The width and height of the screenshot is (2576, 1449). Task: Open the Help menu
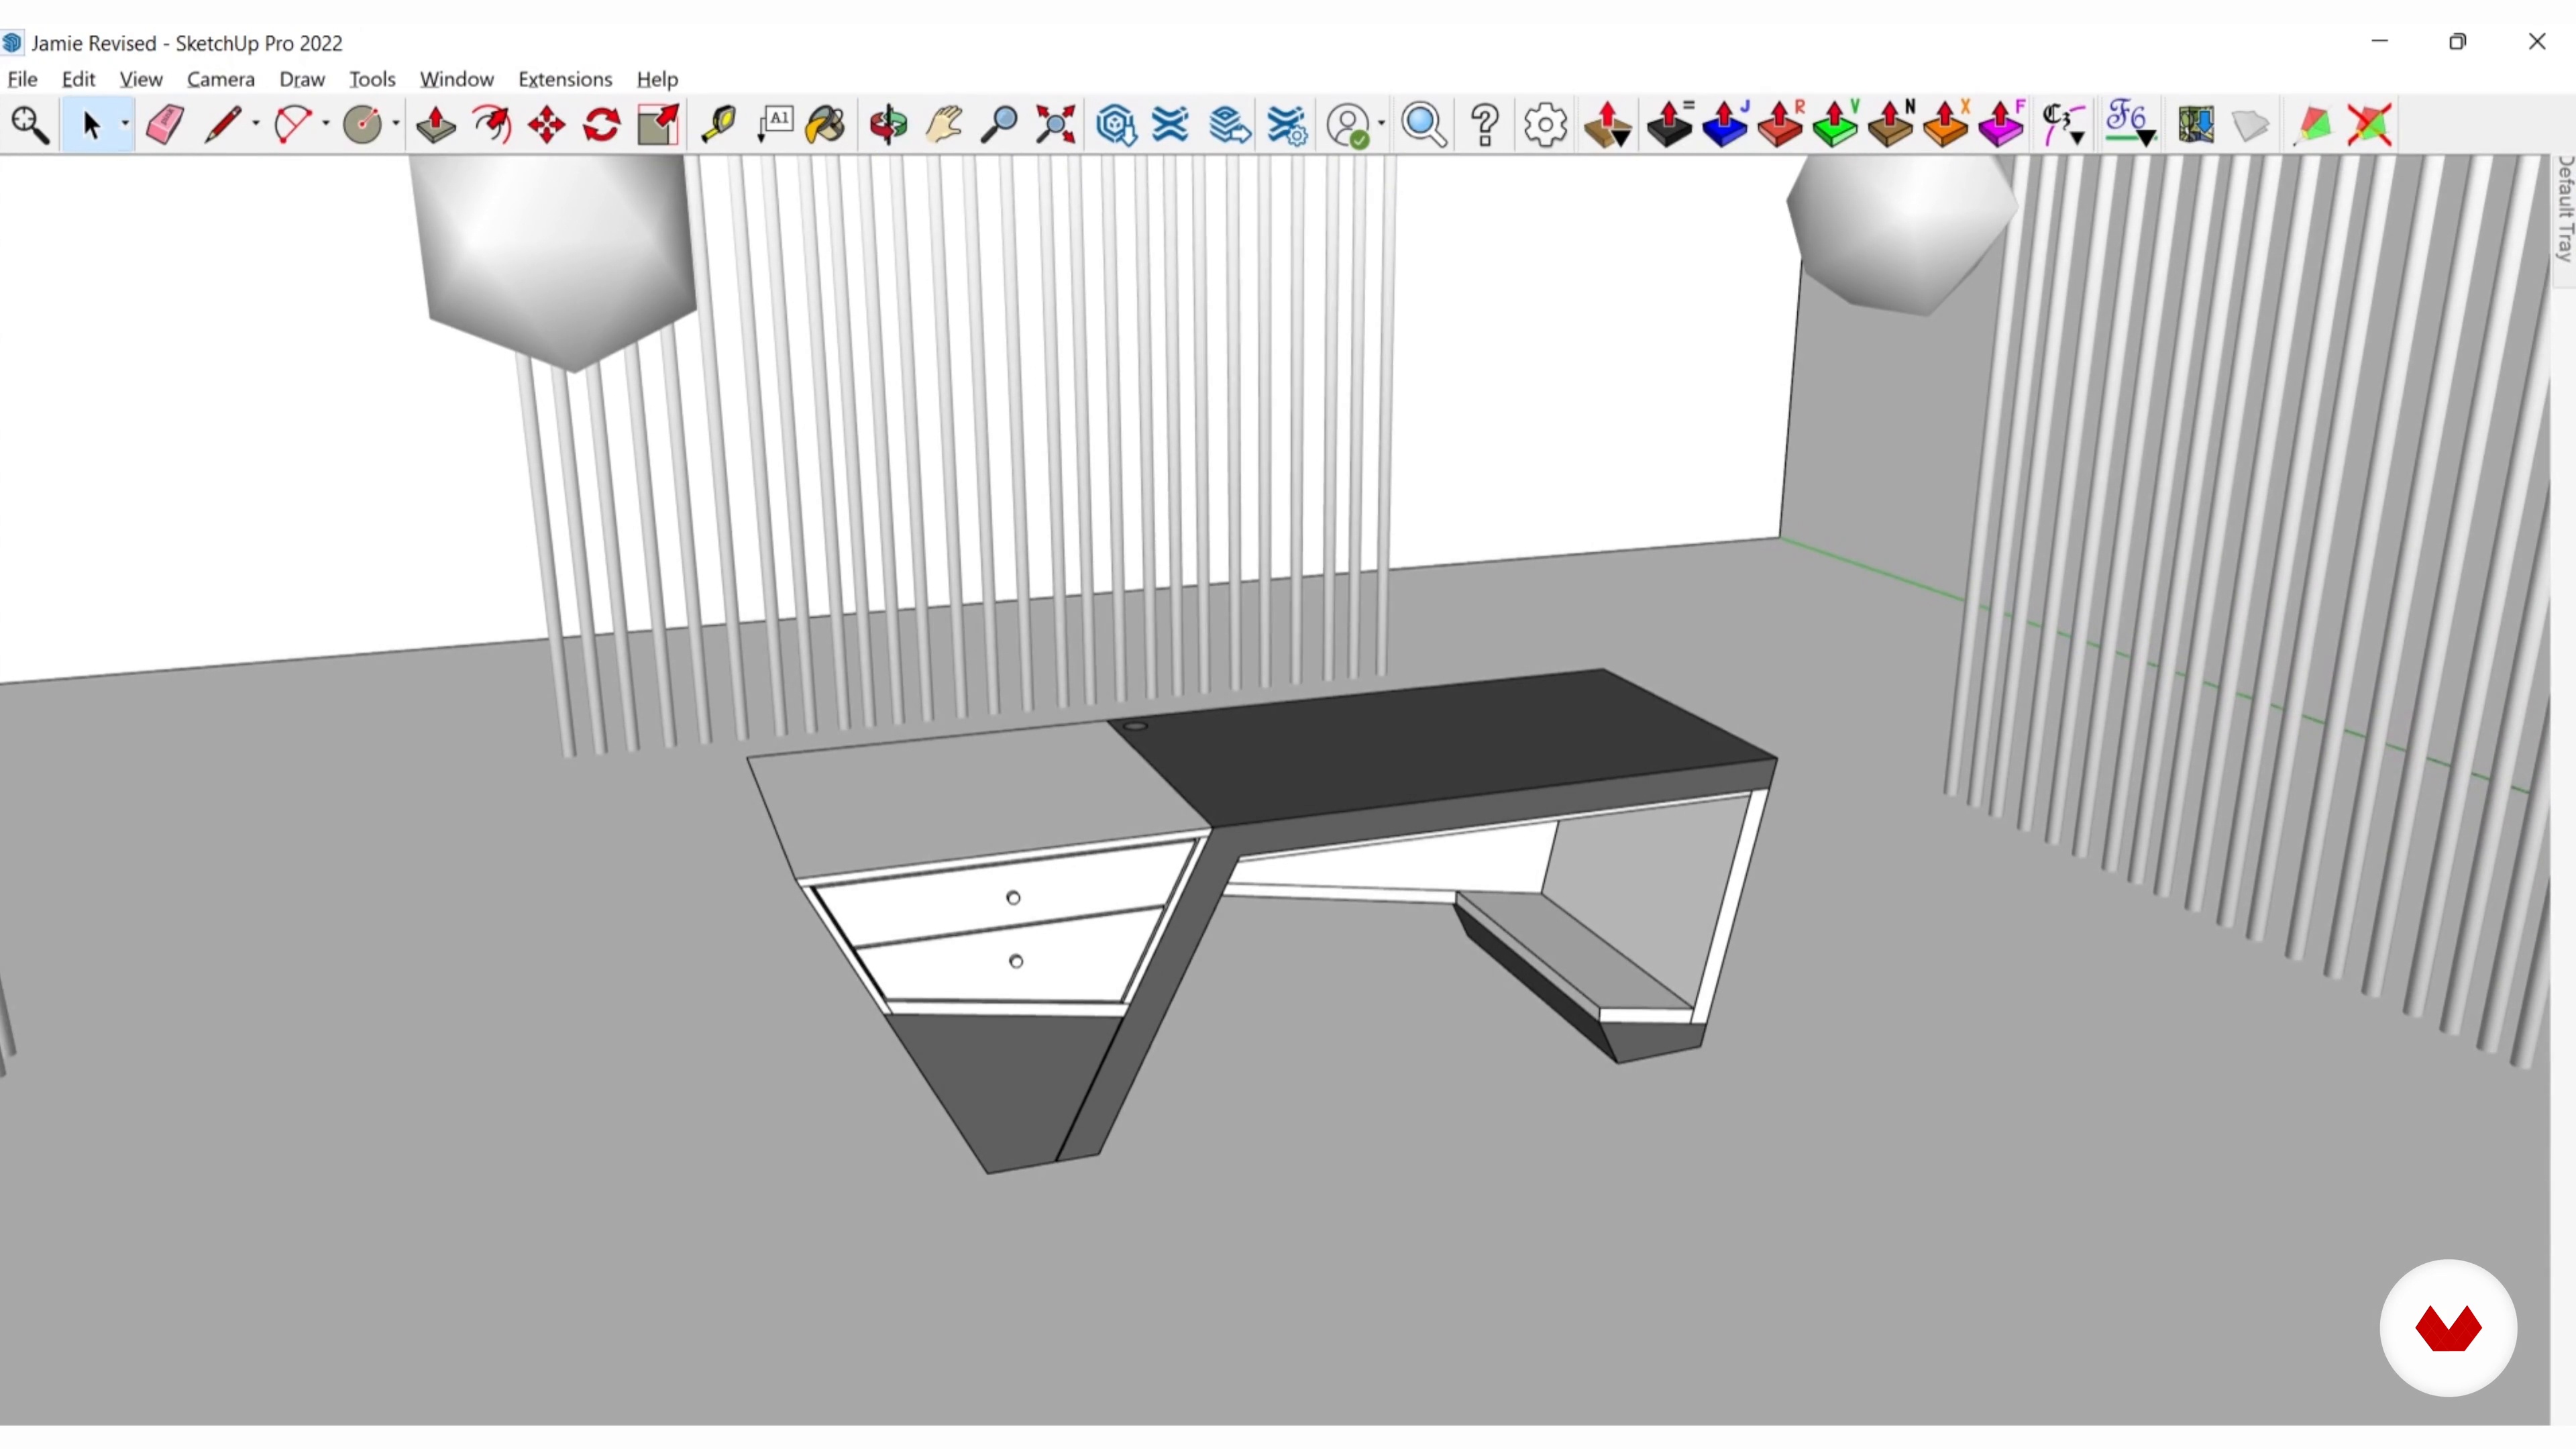click(657, 79)
